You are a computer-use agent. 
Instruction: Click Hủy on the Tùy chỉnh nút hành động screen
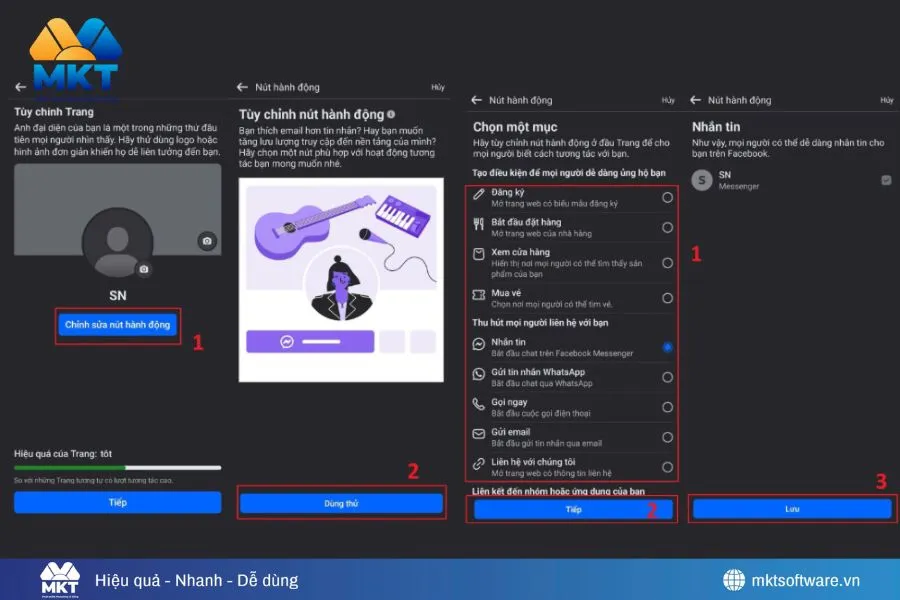(x=437, y=88)
